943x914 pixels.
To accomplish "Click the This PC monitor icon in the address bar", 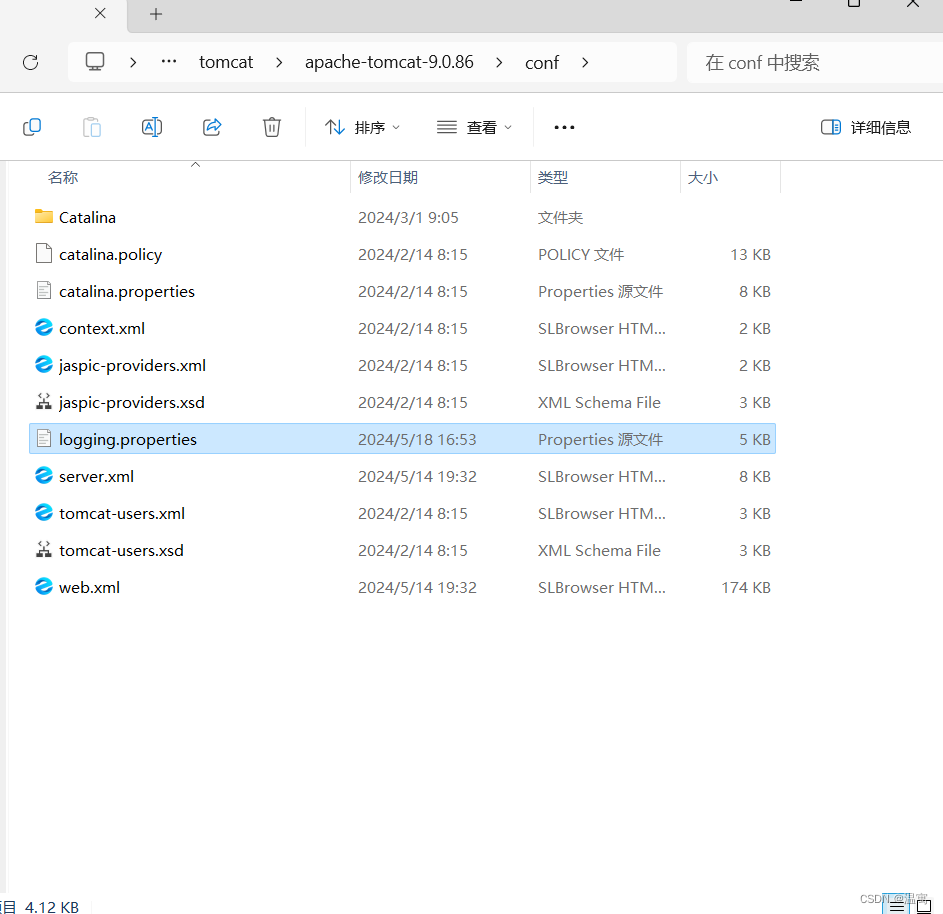I will (x=94, y=61).
